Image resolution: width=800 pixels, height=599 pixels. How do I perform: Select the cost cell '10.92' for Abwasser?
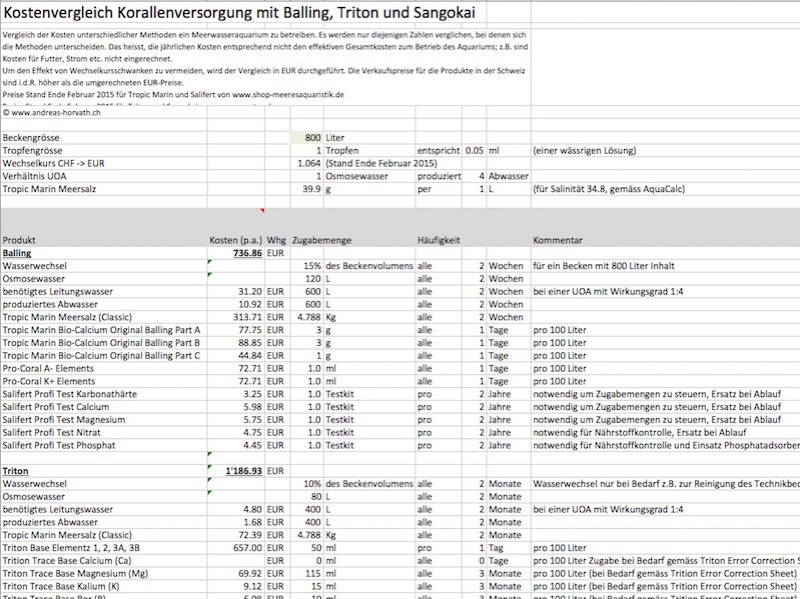click(x=250, y=304)
